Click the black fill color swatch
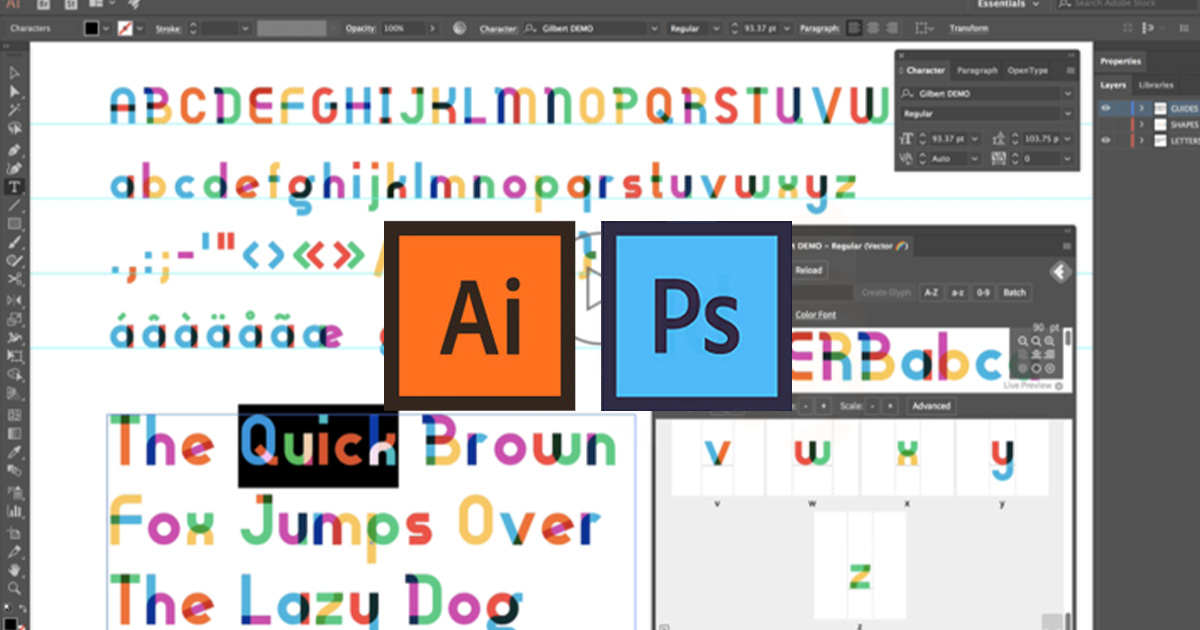 92,29
